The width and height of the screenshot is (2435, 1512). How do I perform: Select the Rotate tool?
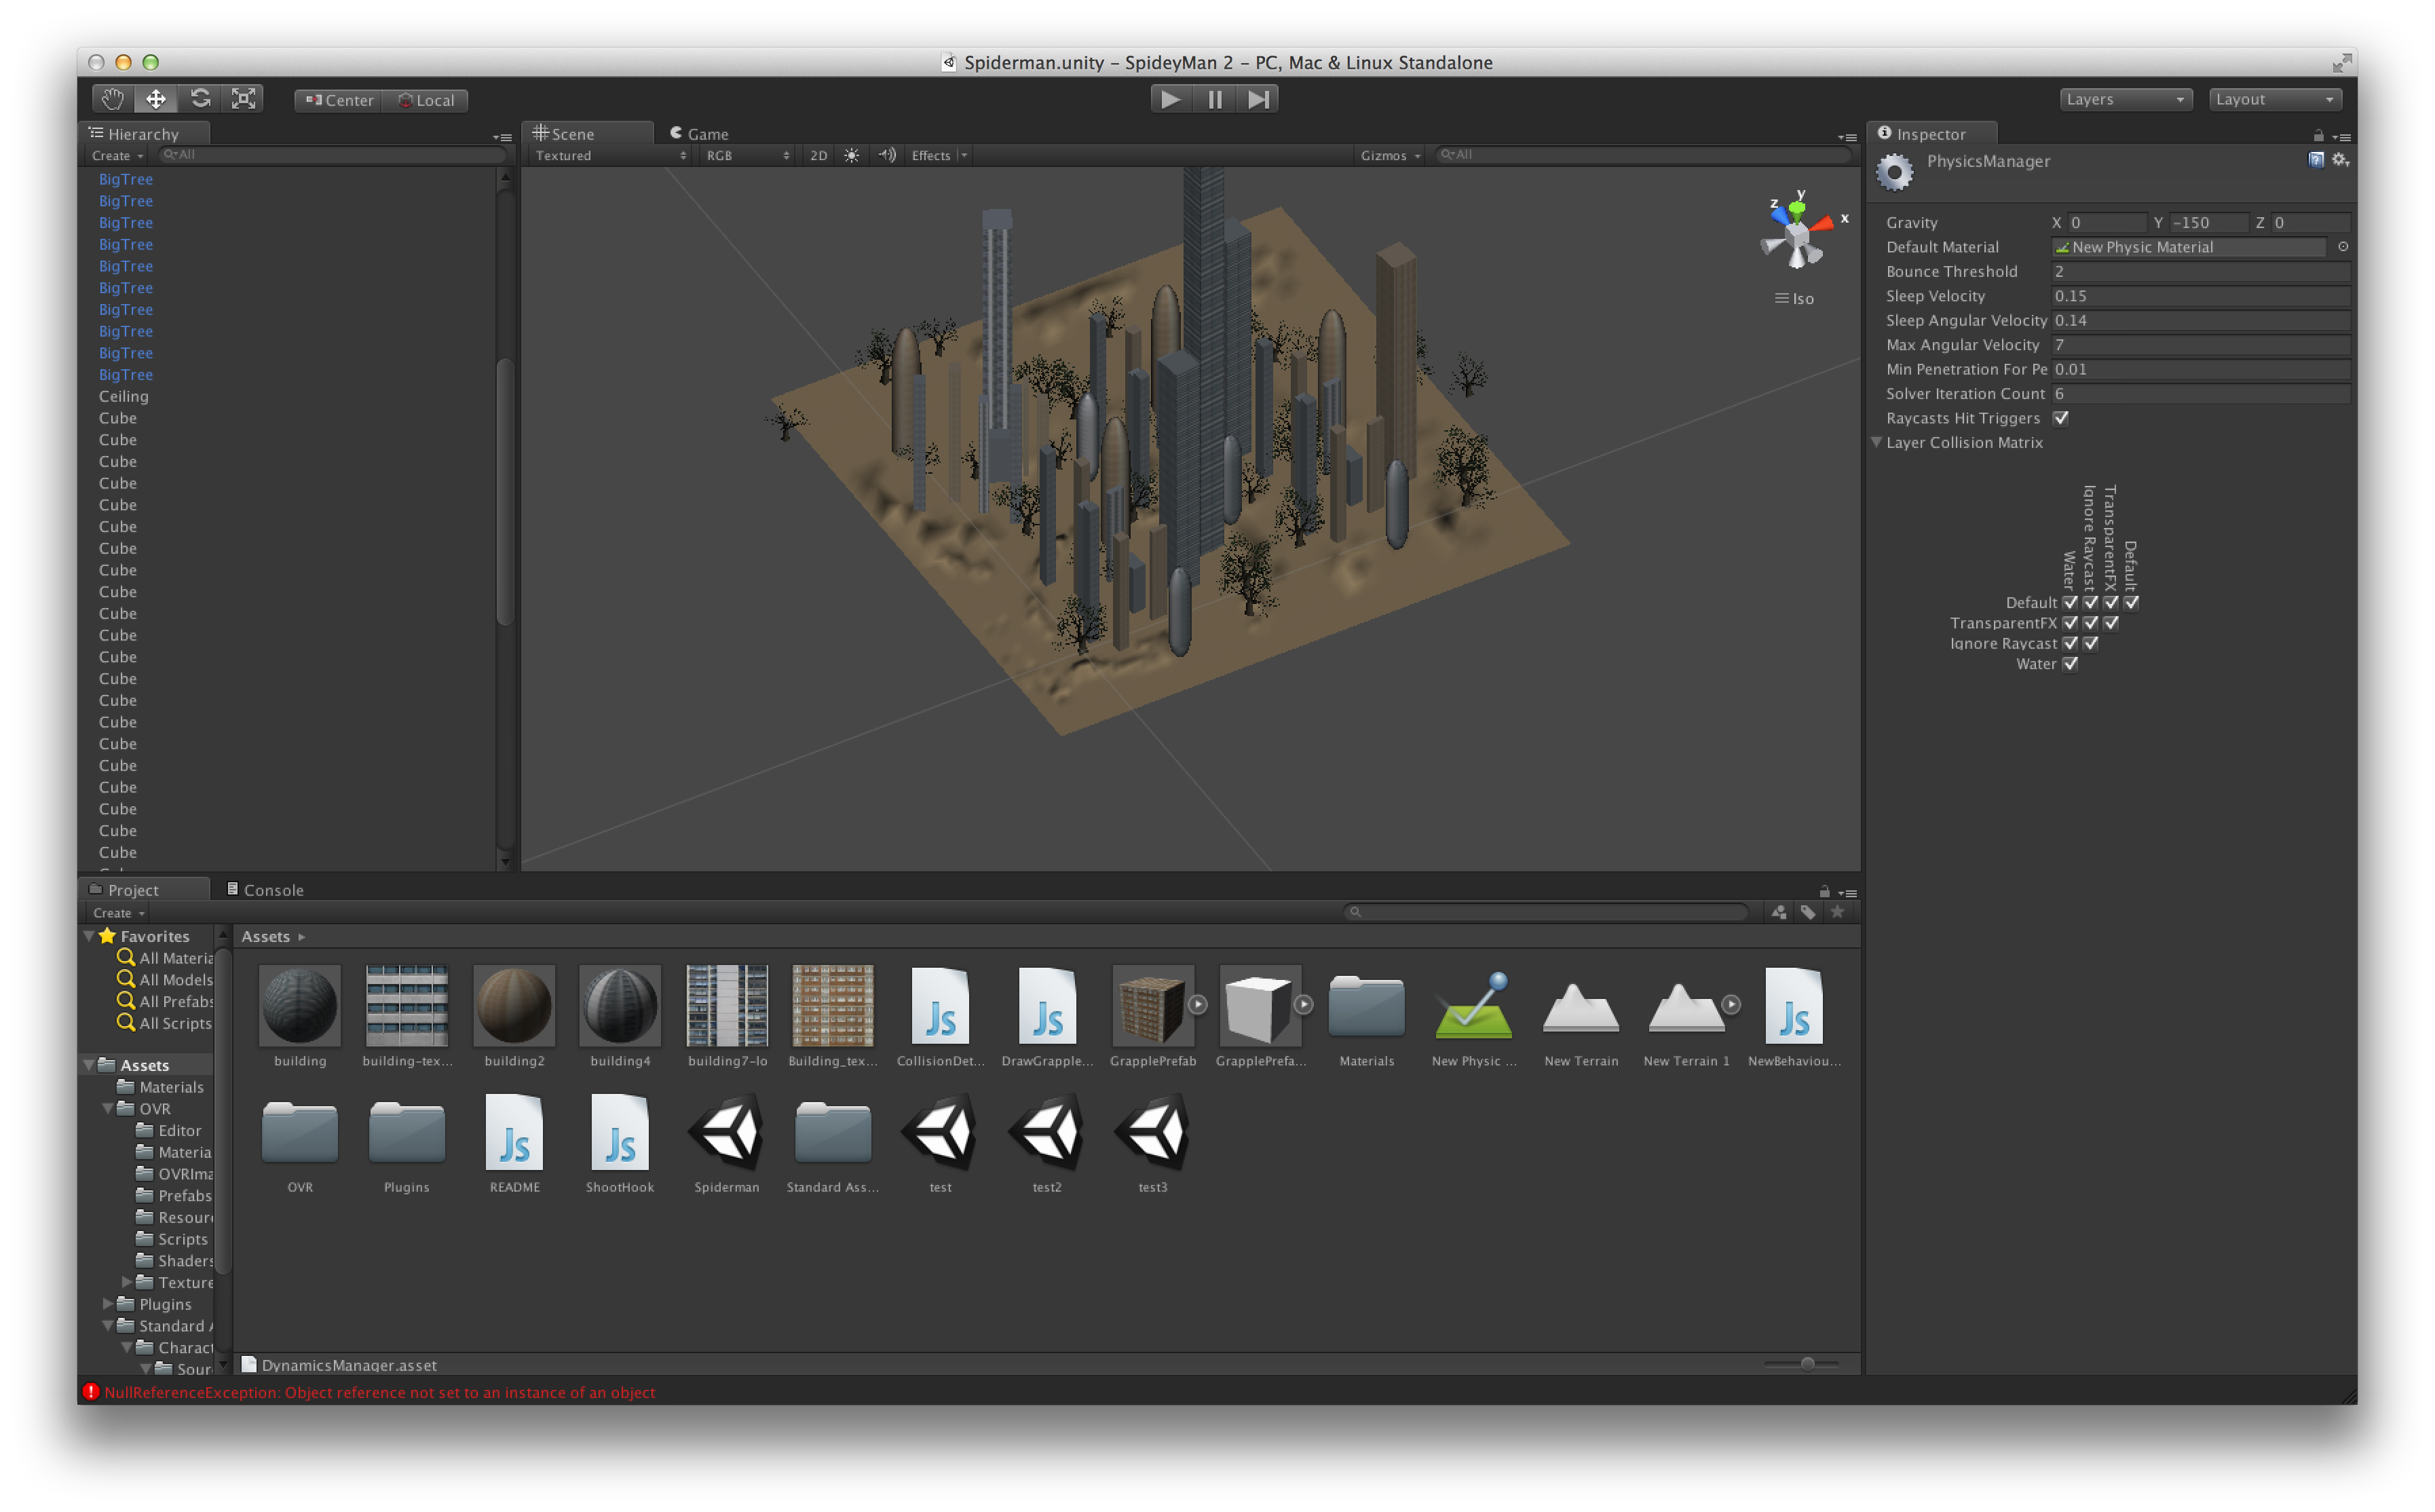[x=200, y=99]
